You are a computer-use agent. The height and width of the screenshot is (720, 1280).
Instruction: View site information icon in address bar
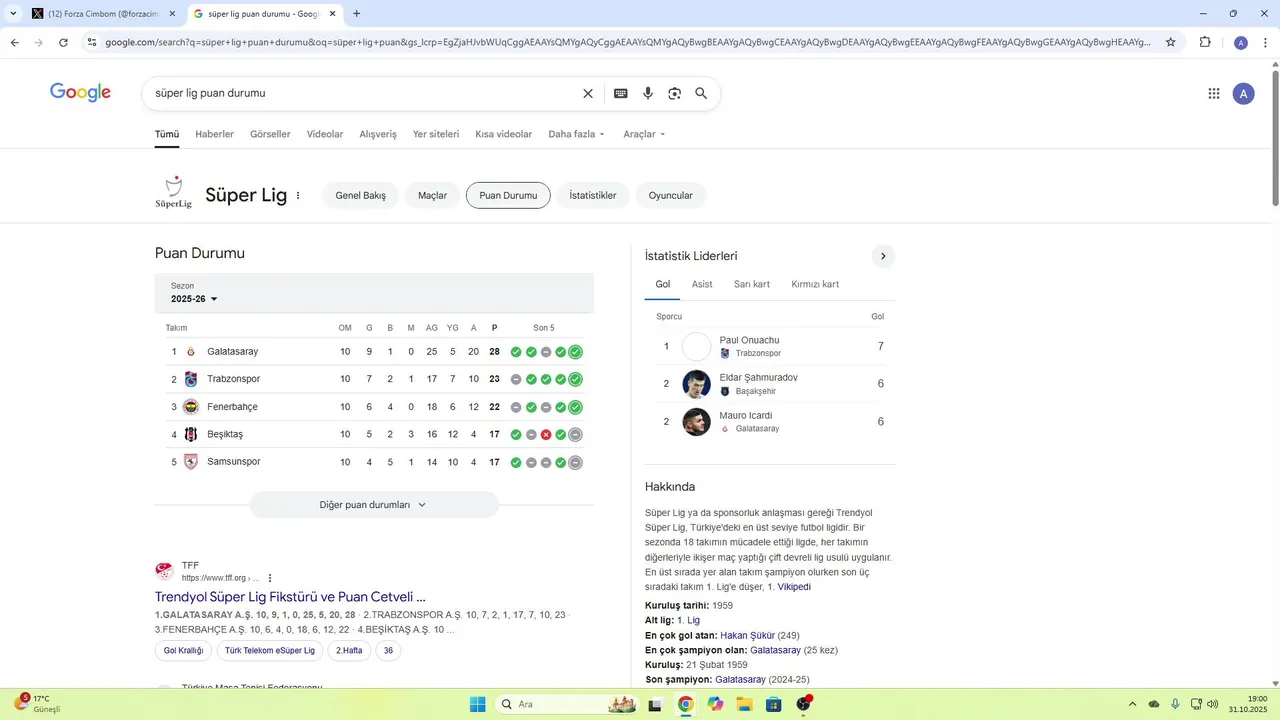click(92, 42)
